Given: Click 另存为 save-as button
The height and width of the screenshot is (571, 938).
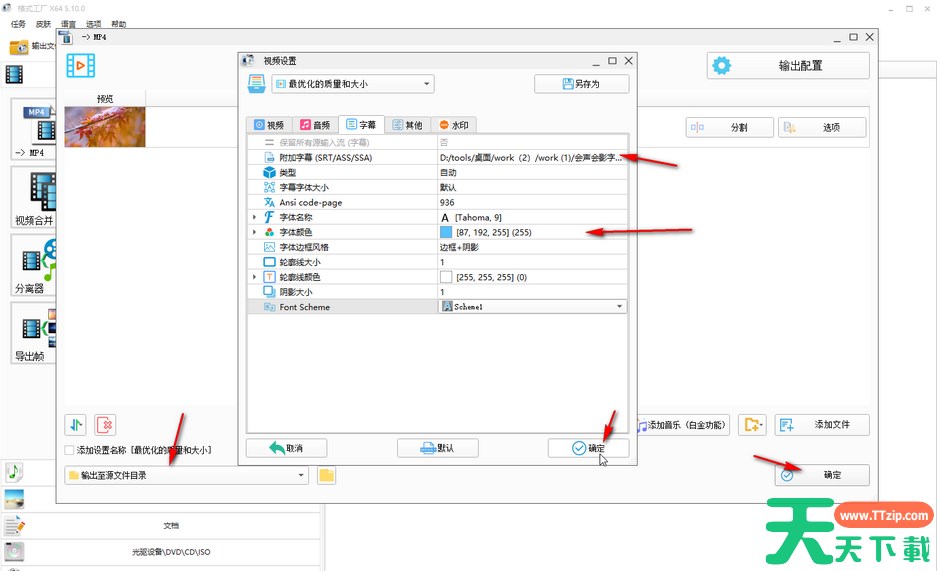Looking at the screenshot, I should [x=581, y=84].
